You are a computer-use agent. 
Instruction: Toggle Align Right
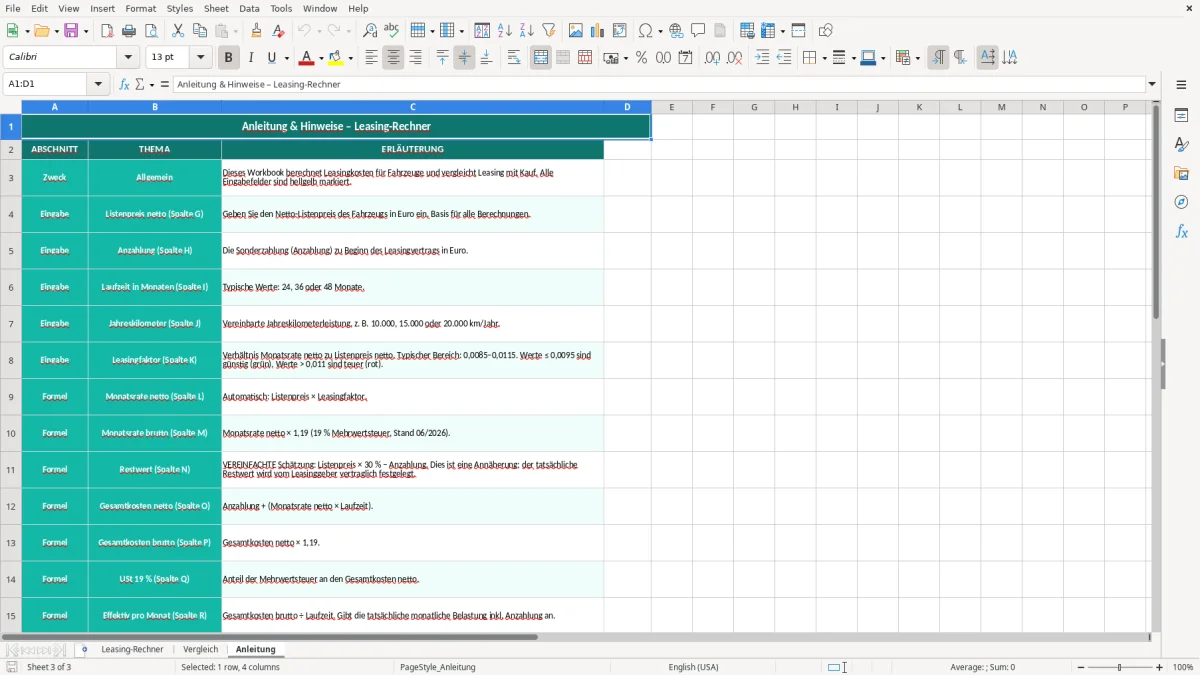[x=415, y=58]
